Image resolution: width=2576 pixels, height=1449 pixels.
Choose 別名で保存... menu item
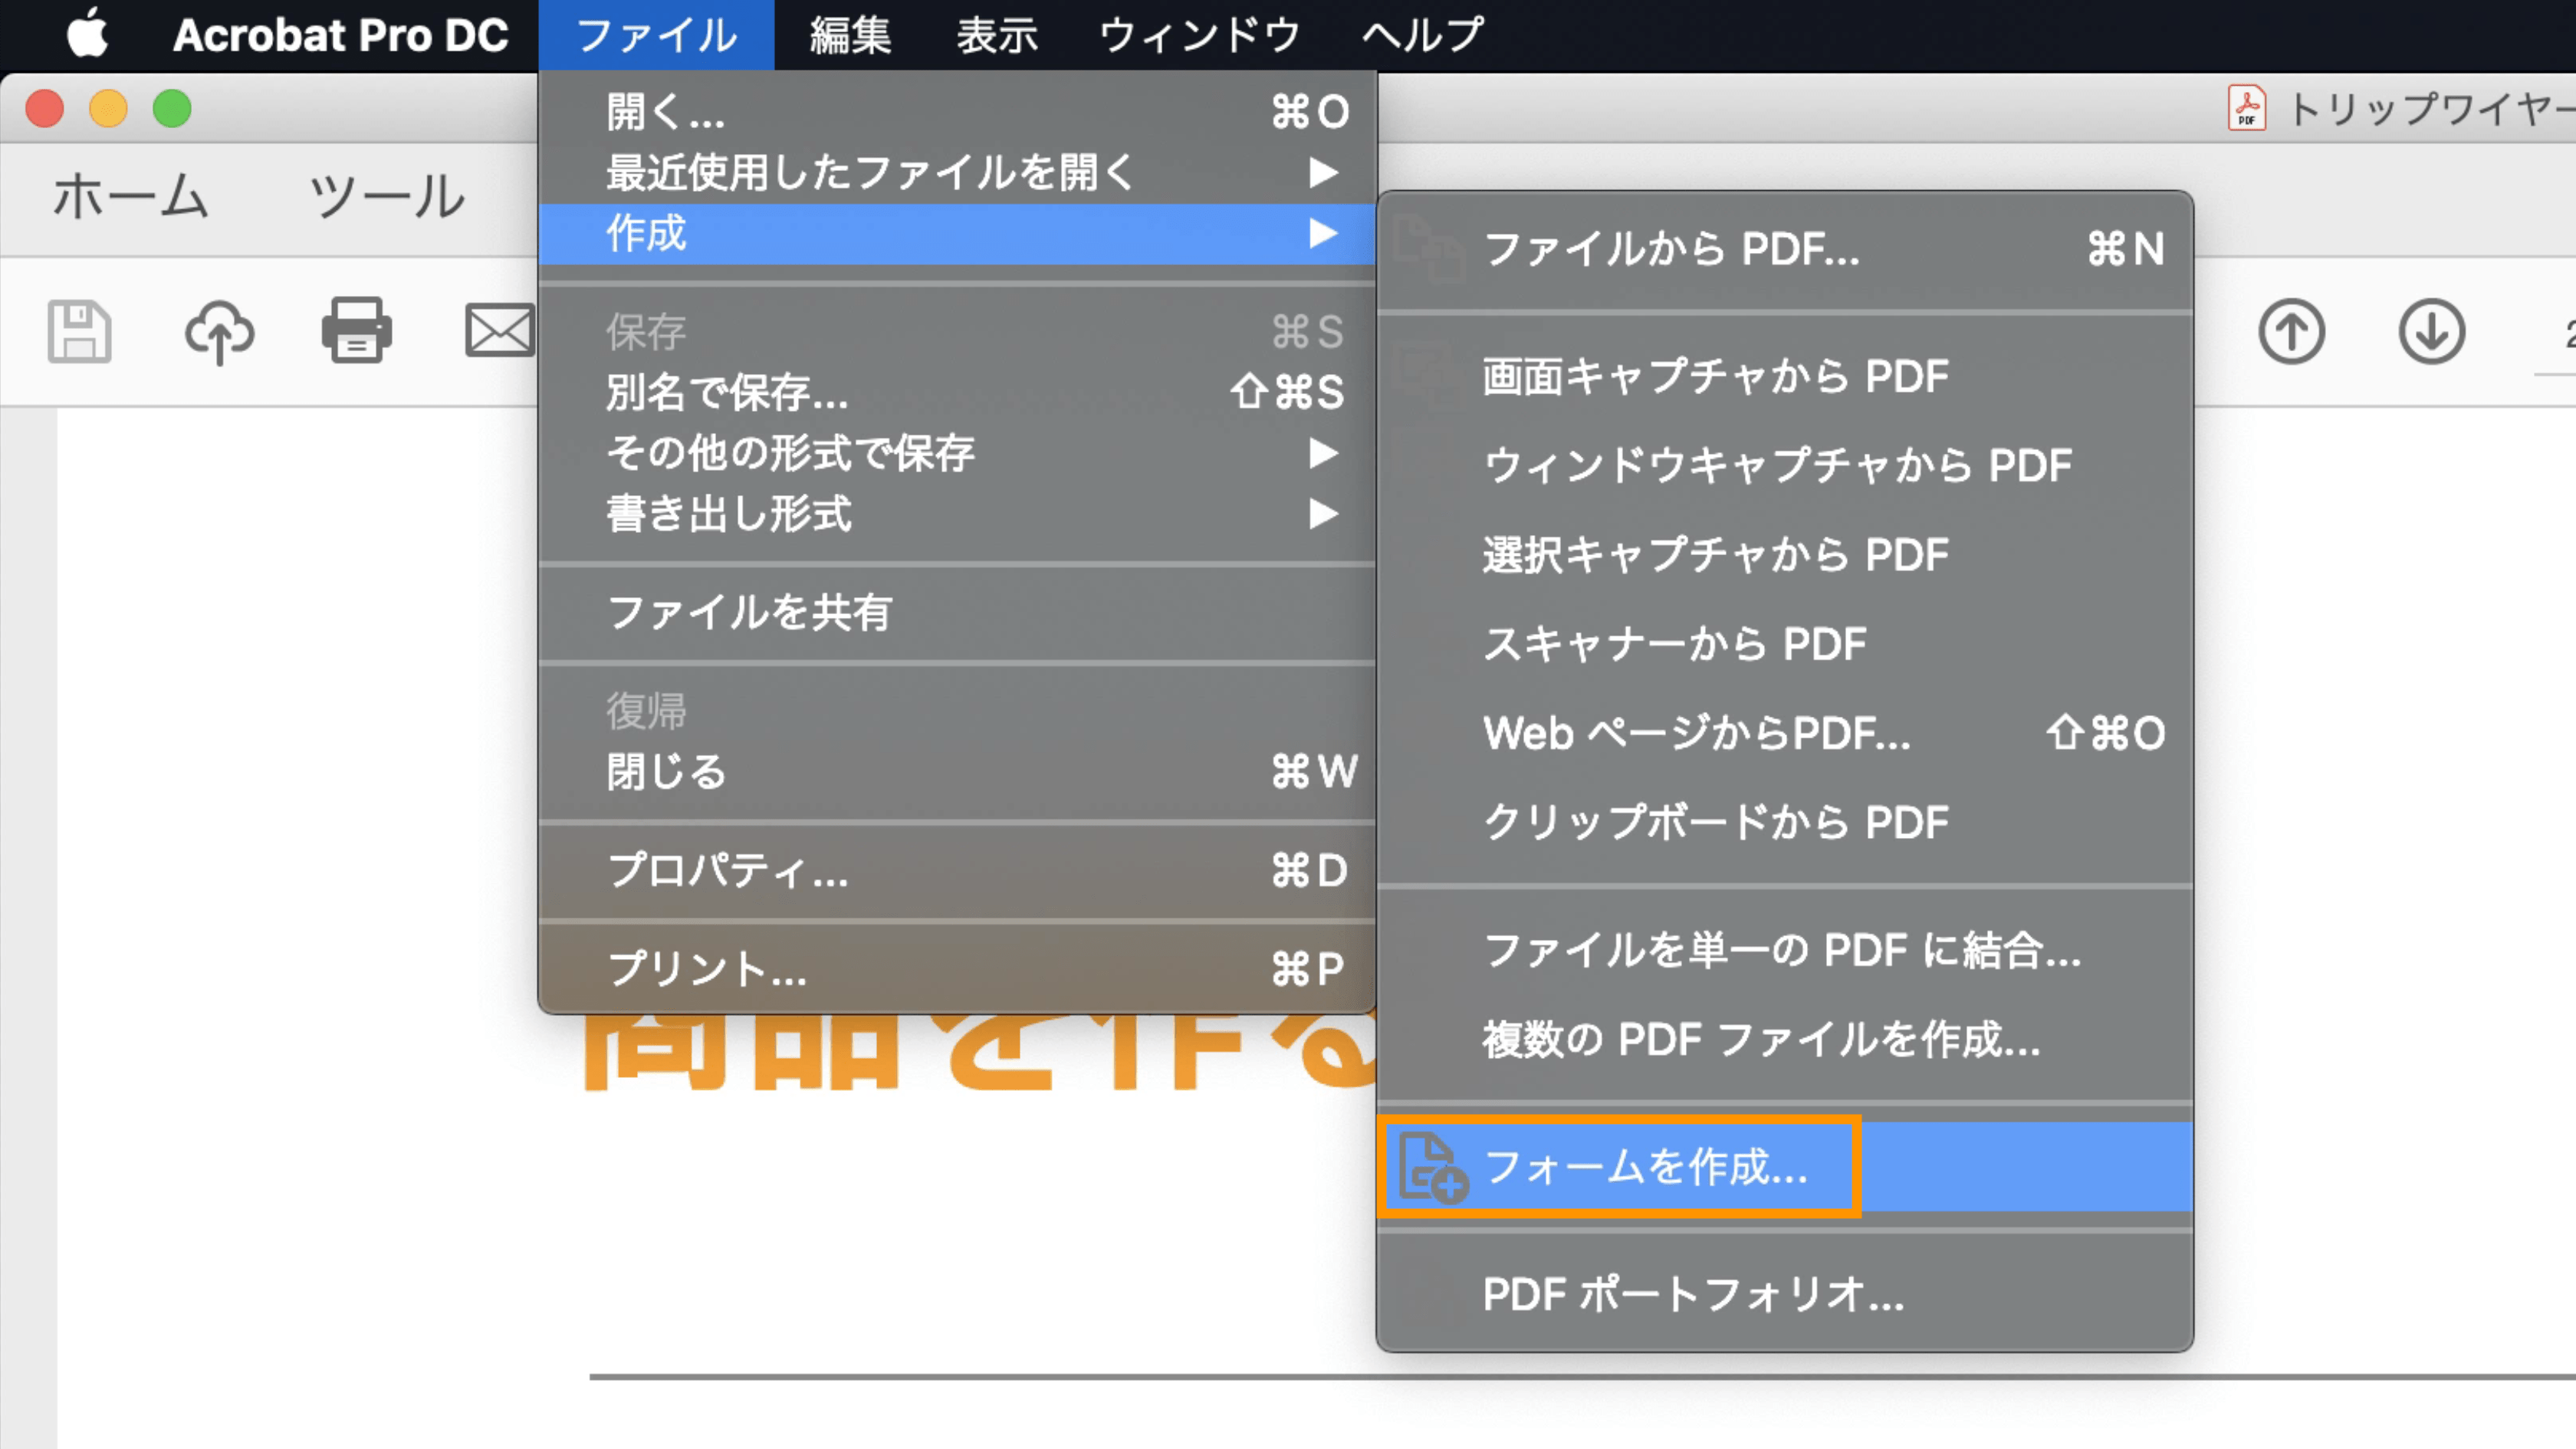tap(957, 392)
